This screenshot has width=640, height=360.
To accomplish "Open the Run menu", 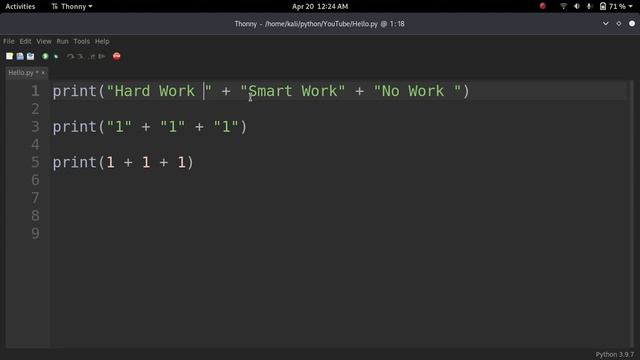I will pyautogui.click(x=62, y=41).
